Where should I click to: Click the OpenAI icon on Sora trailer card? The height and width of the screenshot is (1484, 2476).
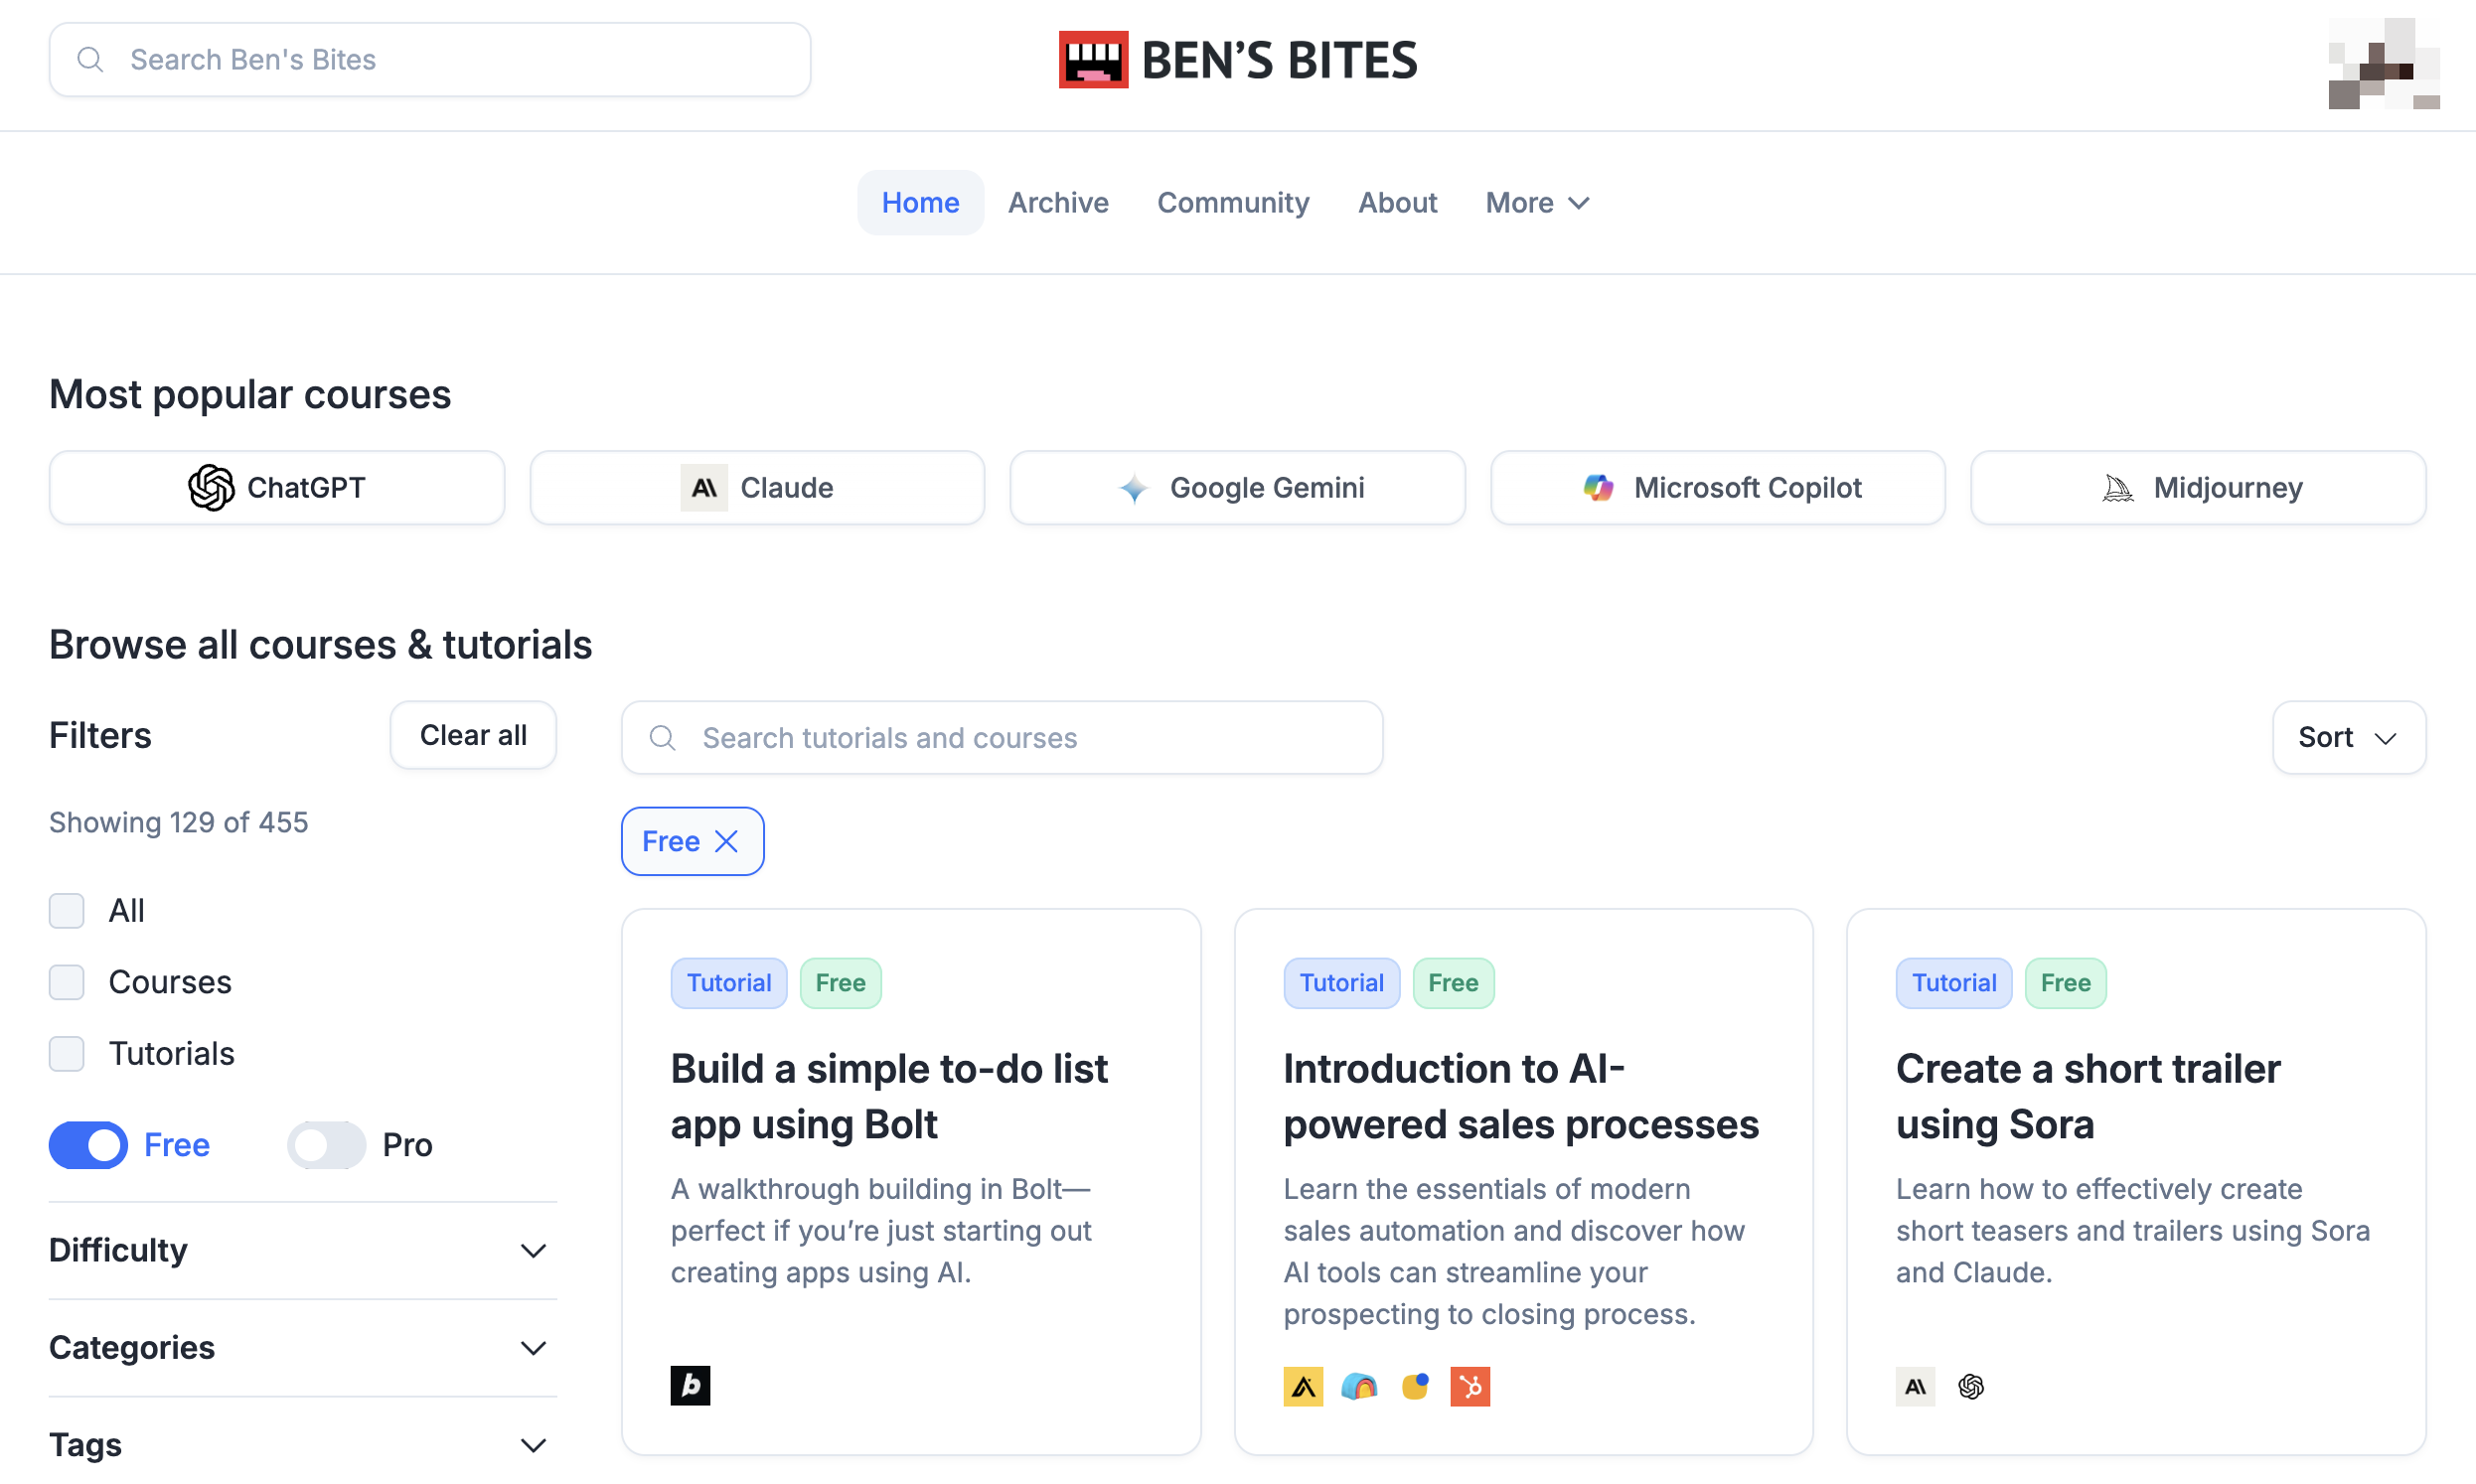pos(1971,1387)
